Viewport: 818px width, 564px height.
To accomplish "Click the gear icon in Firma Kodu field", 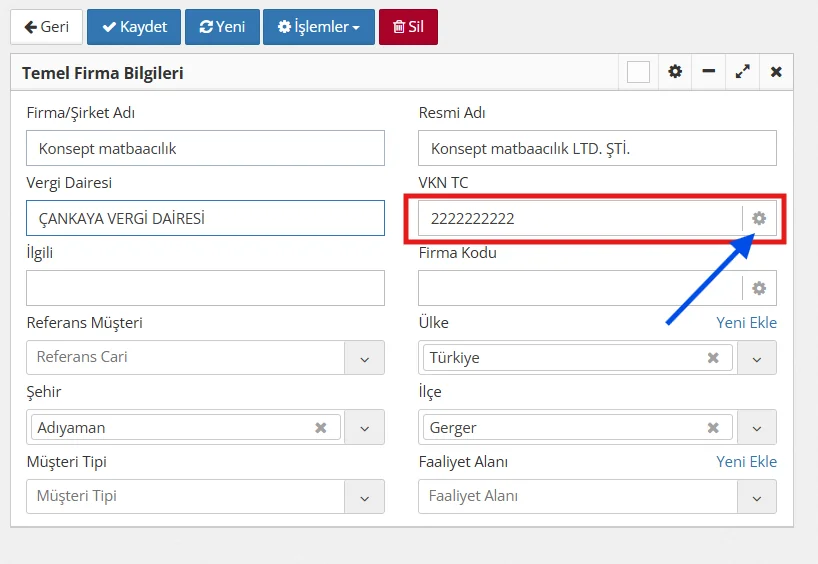I will [x=759, y=288].
